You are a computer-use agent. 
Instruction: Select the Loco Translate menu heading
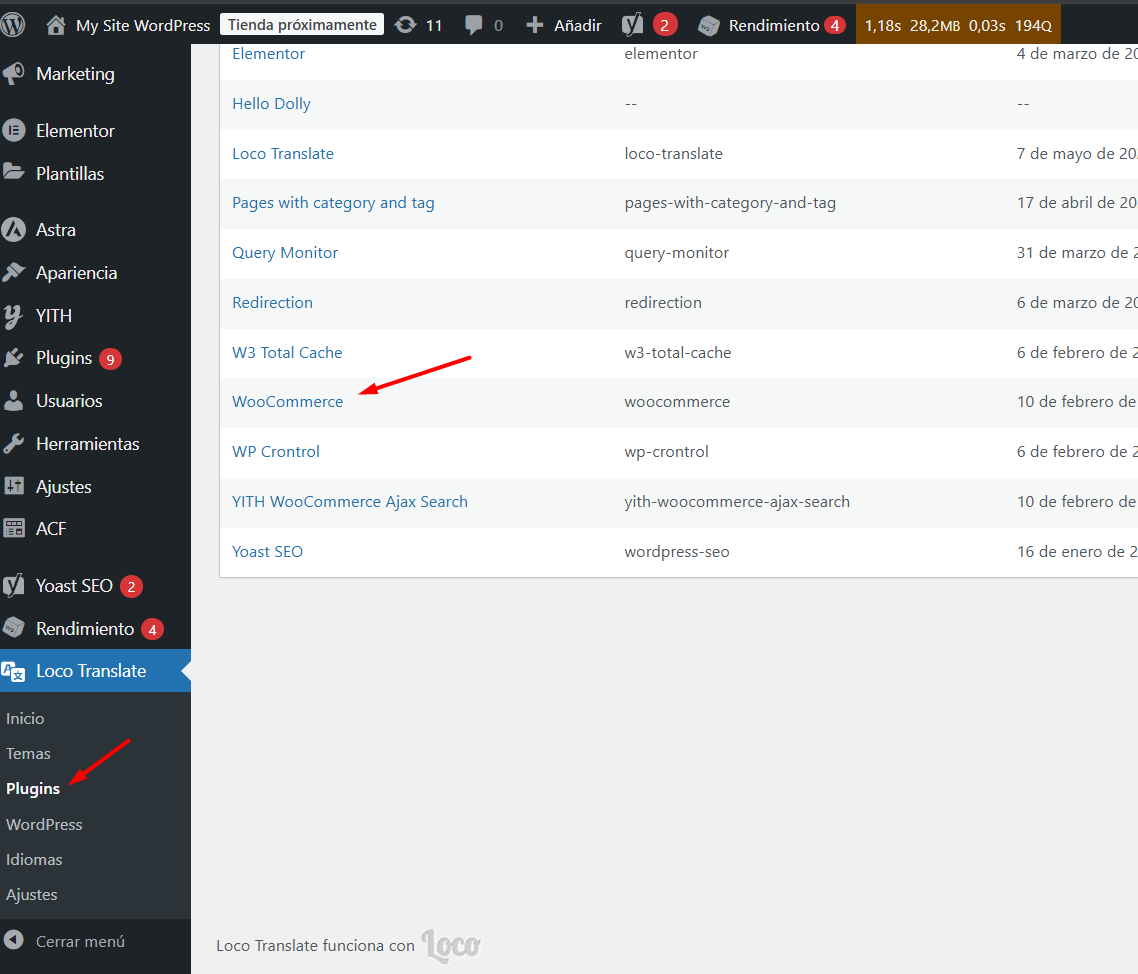[91, 671]
